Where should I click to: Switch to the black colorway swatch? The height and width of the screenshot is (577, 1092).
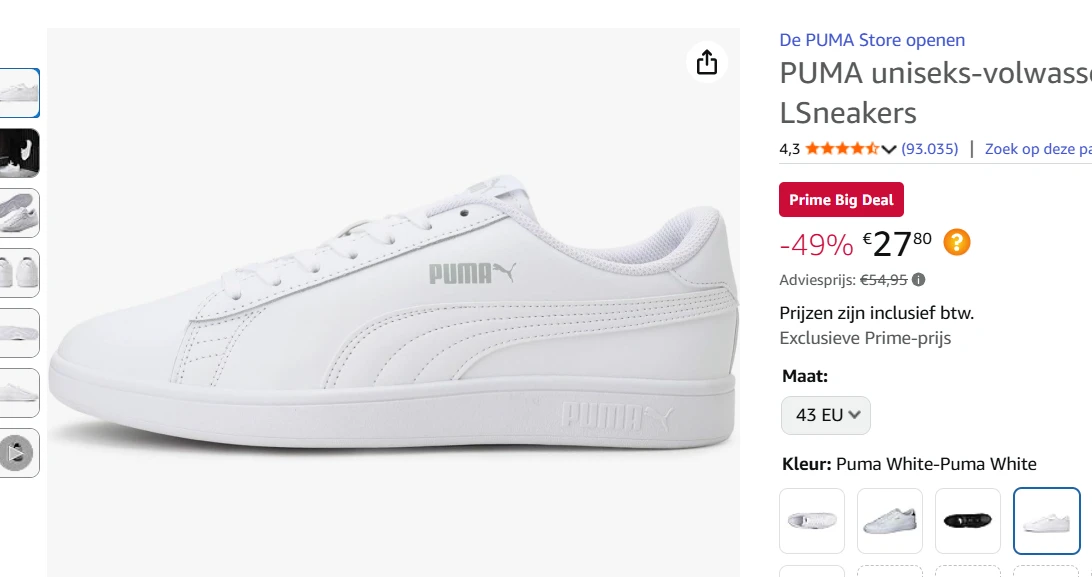[967, 520]
